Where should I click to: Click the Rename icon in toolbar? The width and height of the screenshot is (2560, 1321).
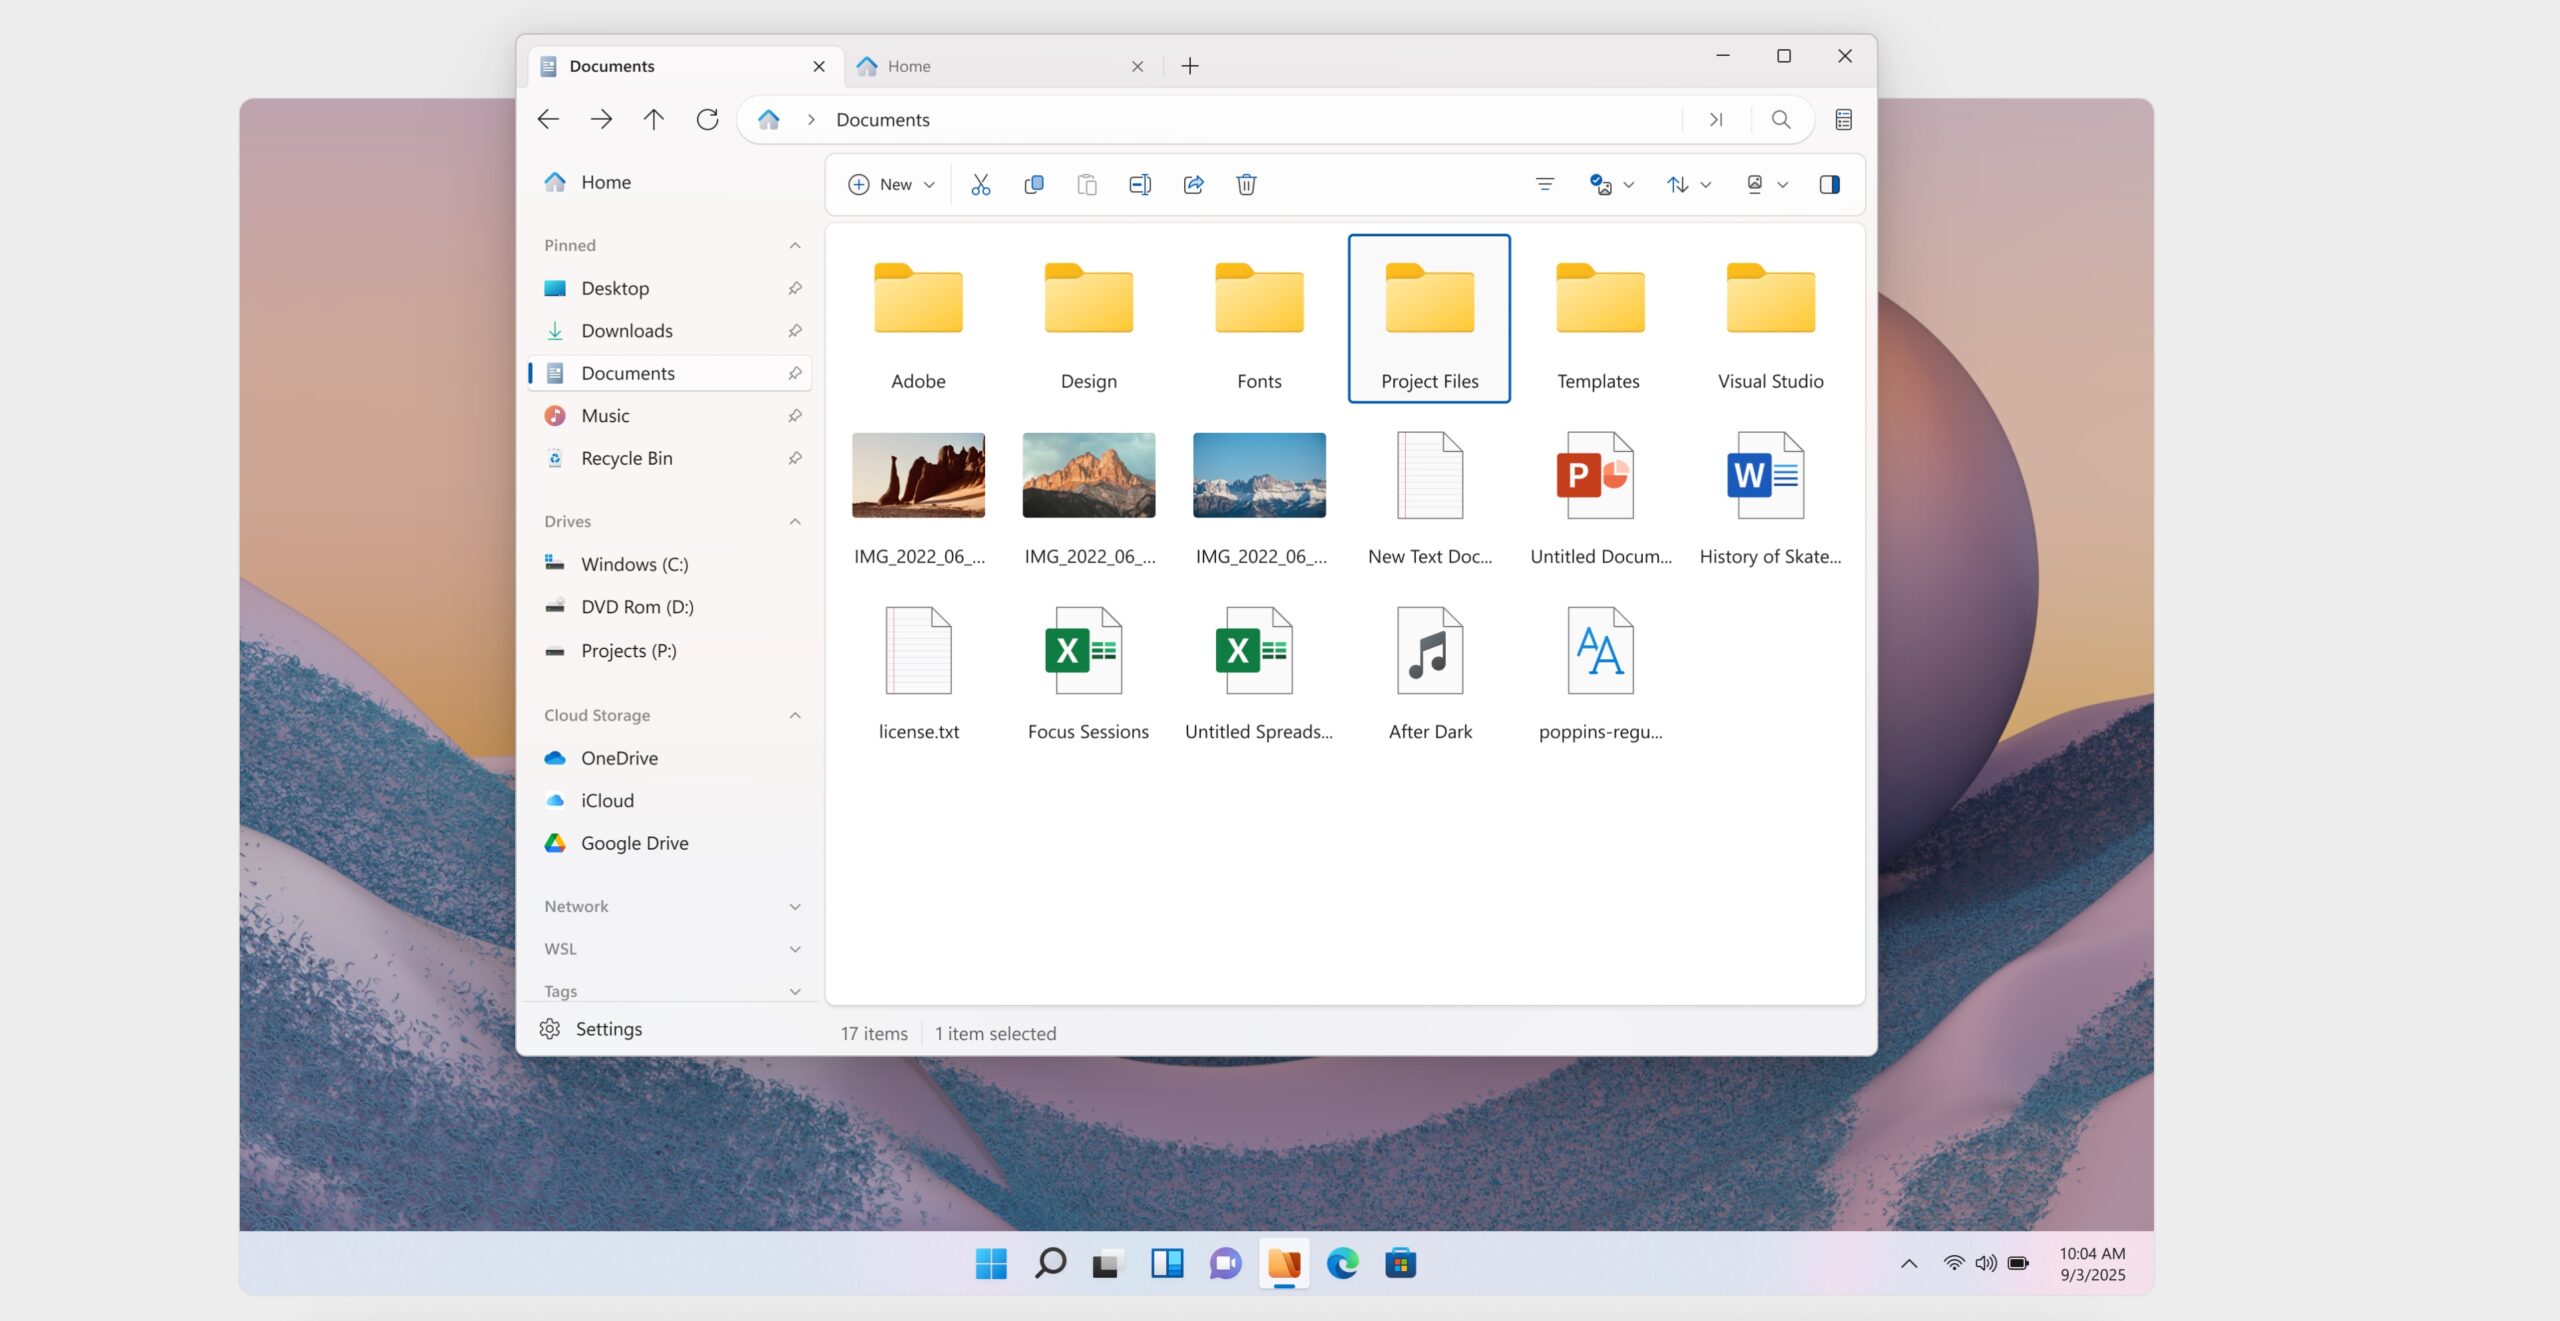[1140, 184]
